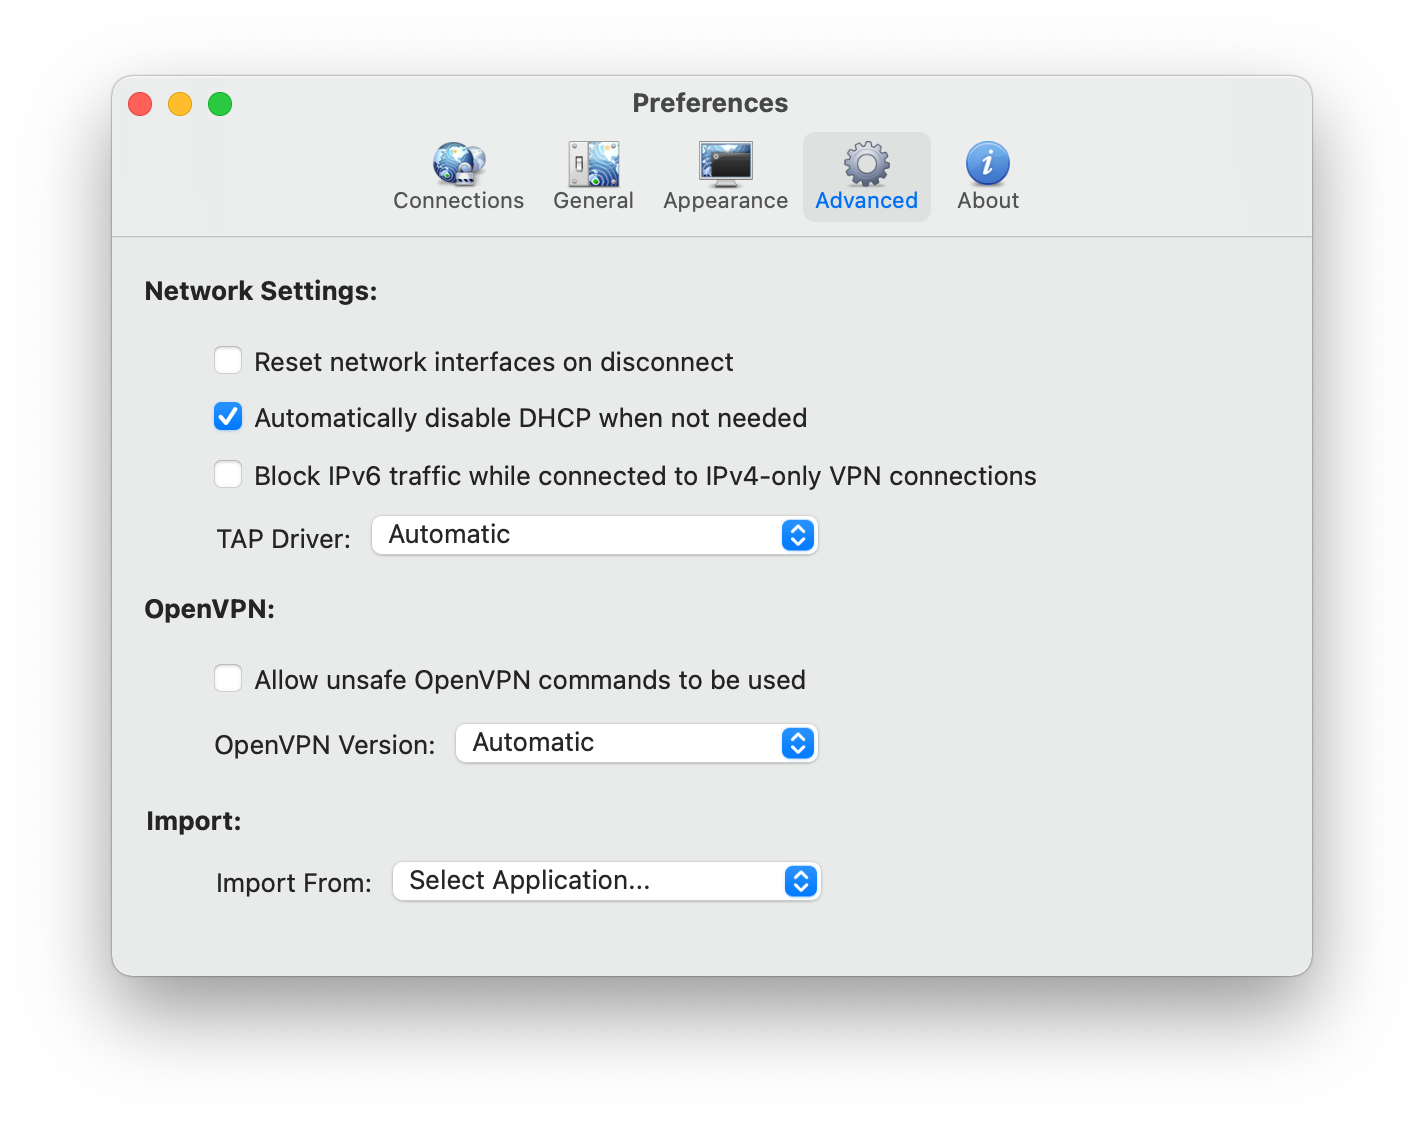Image resolution: width=1424 pixels, height=1124 pixels.
Task: Go to the General tab label
Action: (x=594, y=201)
